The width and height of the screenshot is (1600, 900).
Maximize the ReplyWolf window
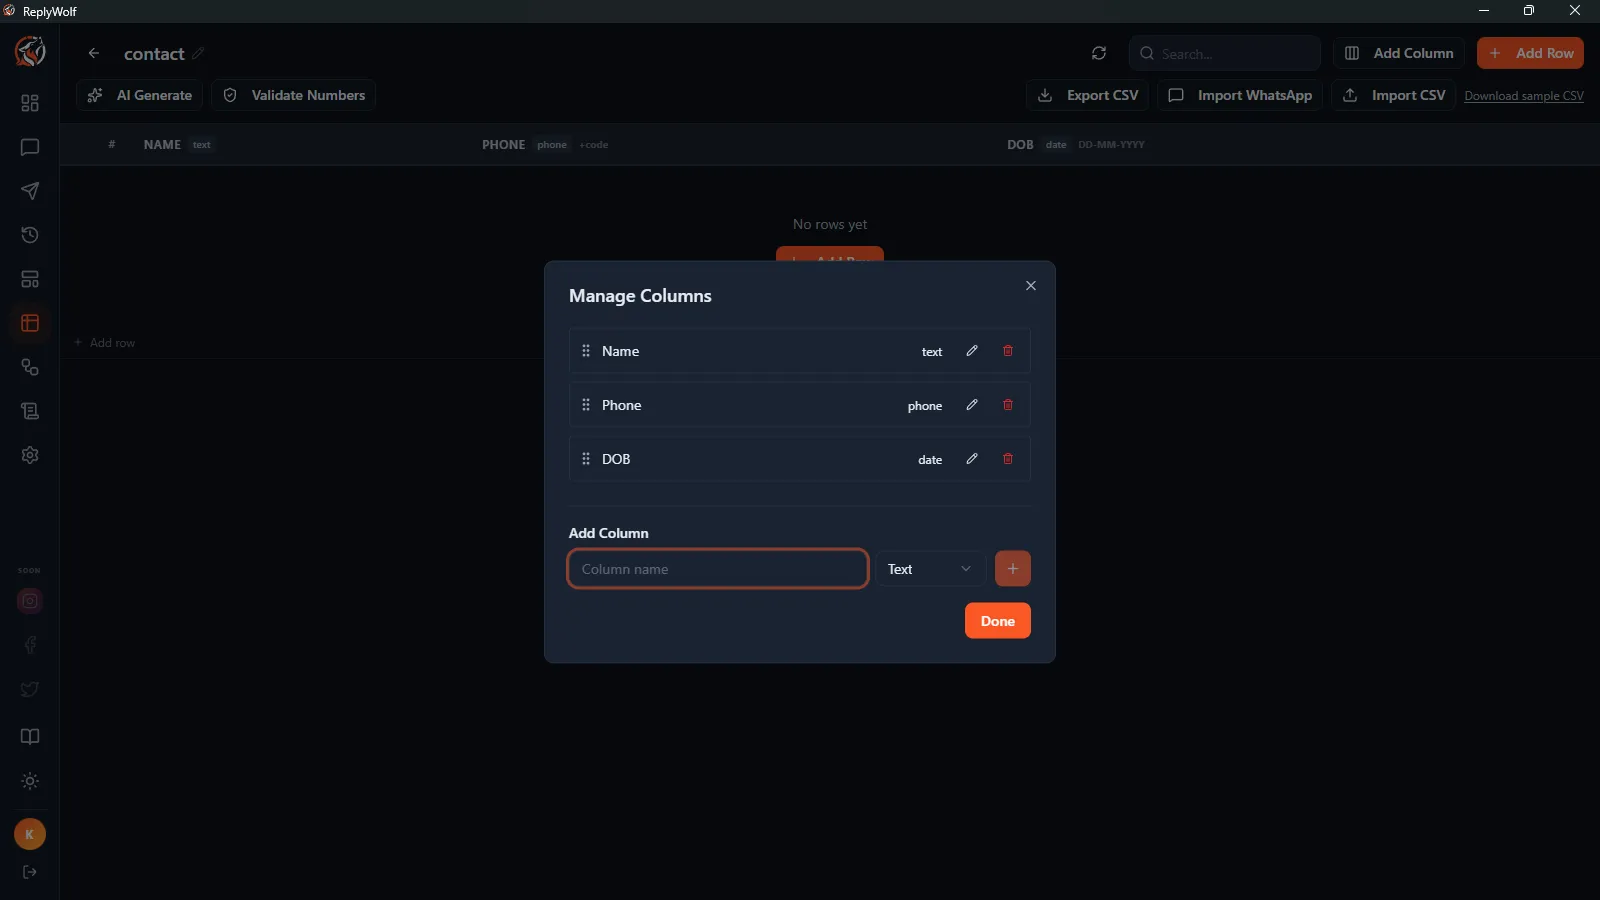click(1529, 11)
